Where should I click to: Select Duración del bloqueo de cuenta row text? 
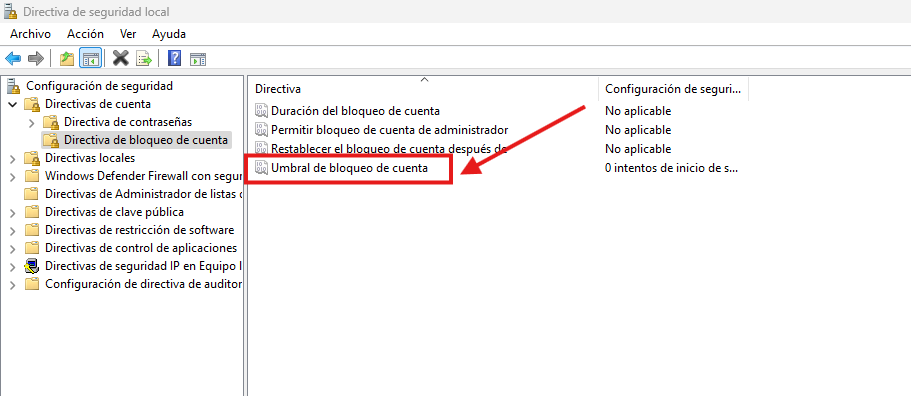356,111
